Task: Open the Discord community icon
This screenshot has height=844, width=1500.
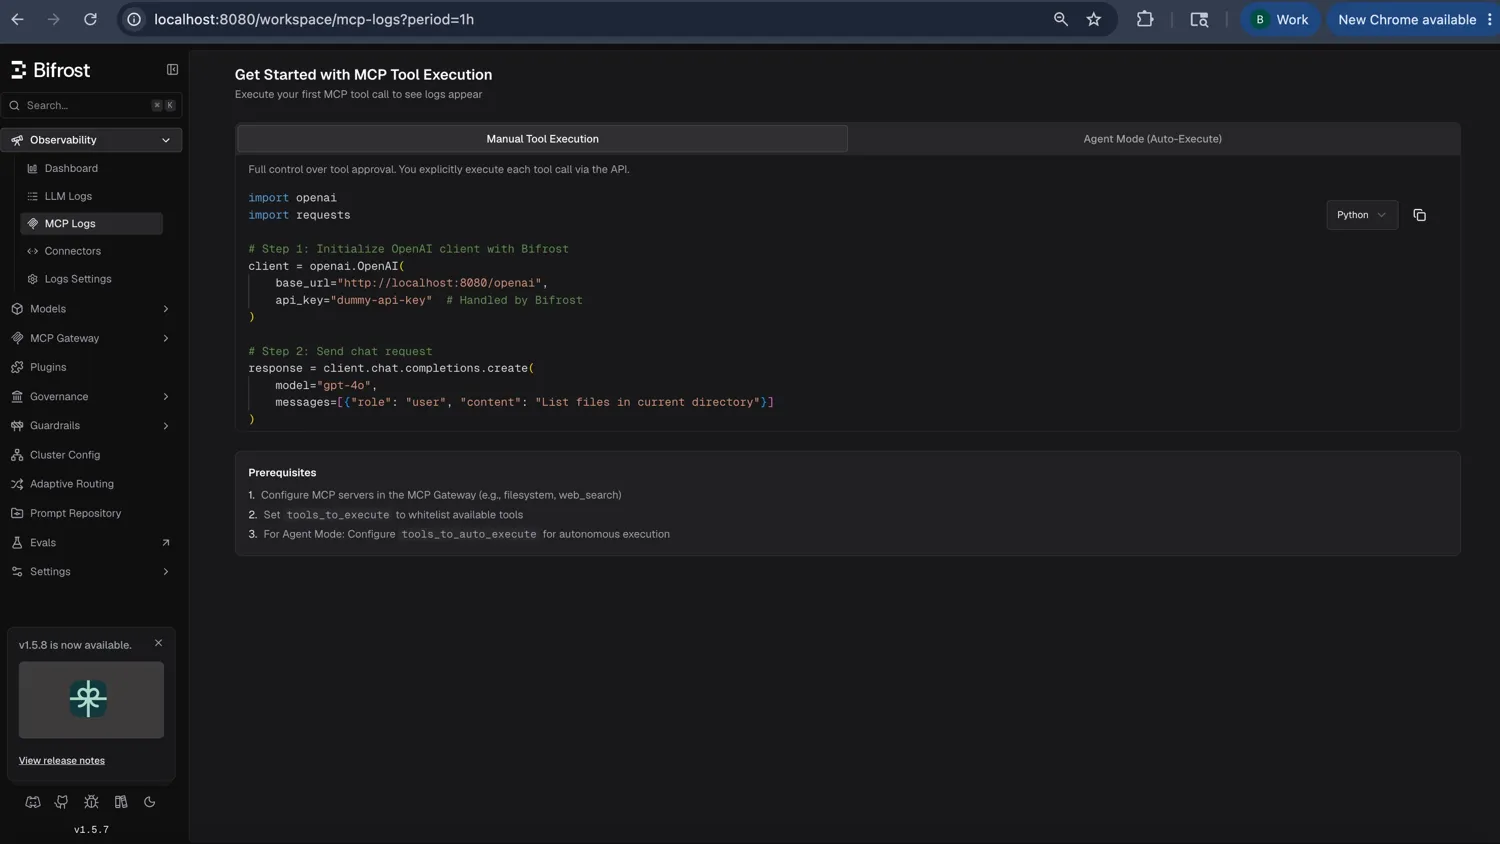Action: click(x=33, y=802)
